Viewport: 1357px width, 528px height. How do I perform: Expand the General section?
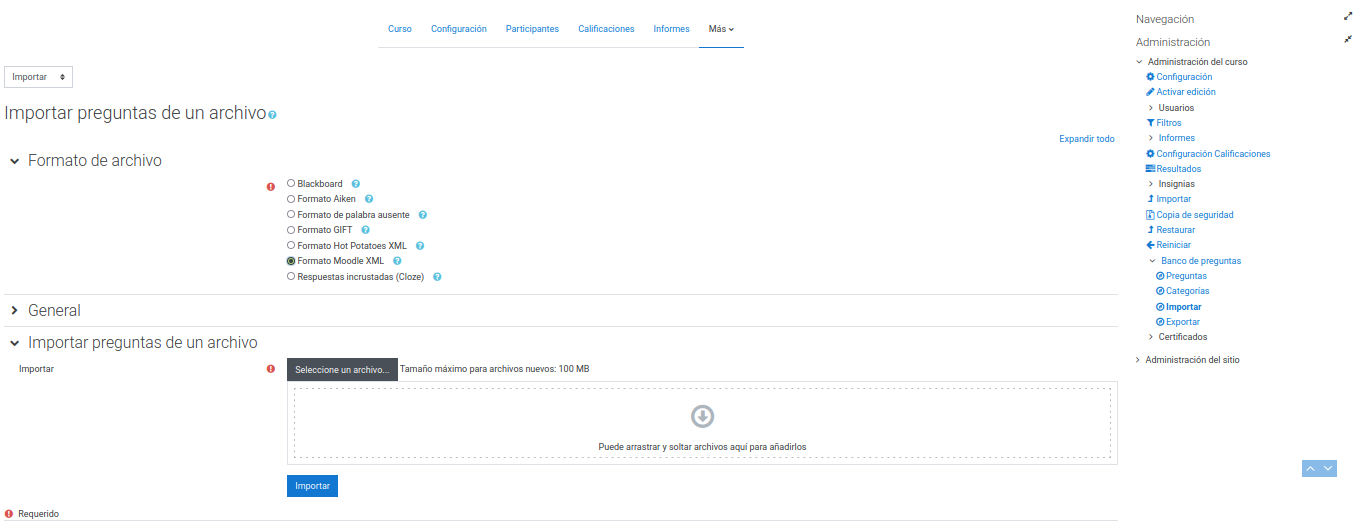click(x=15, y=311)
